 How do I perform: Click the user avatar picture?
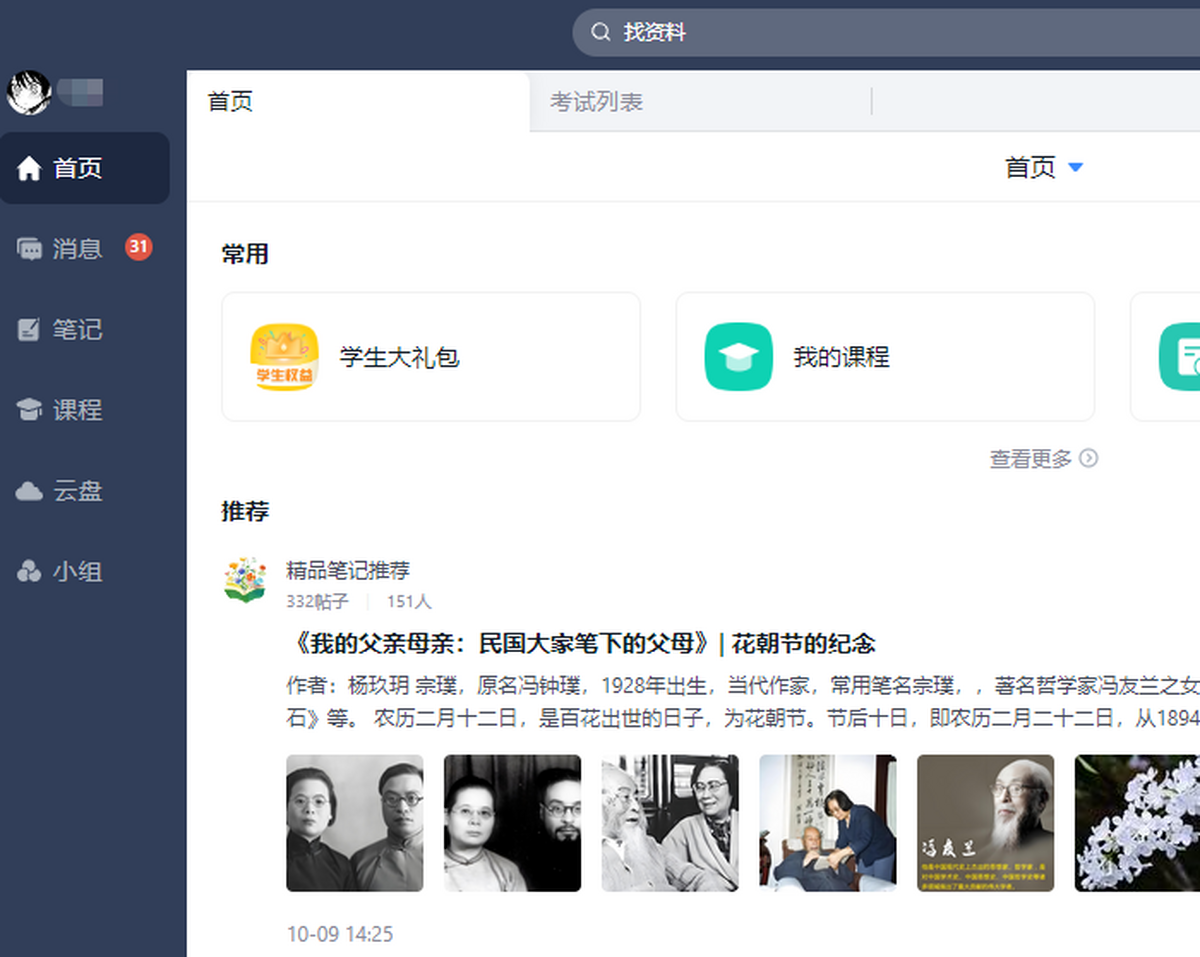28,93
